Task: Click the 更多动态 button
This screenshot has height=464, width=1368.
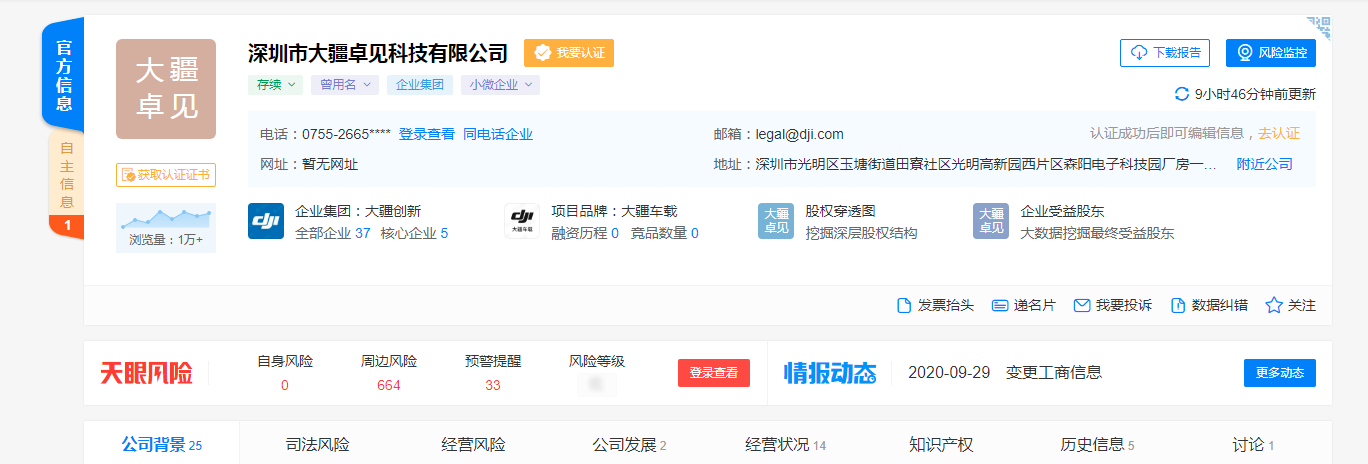Action: click(1280, 373)
